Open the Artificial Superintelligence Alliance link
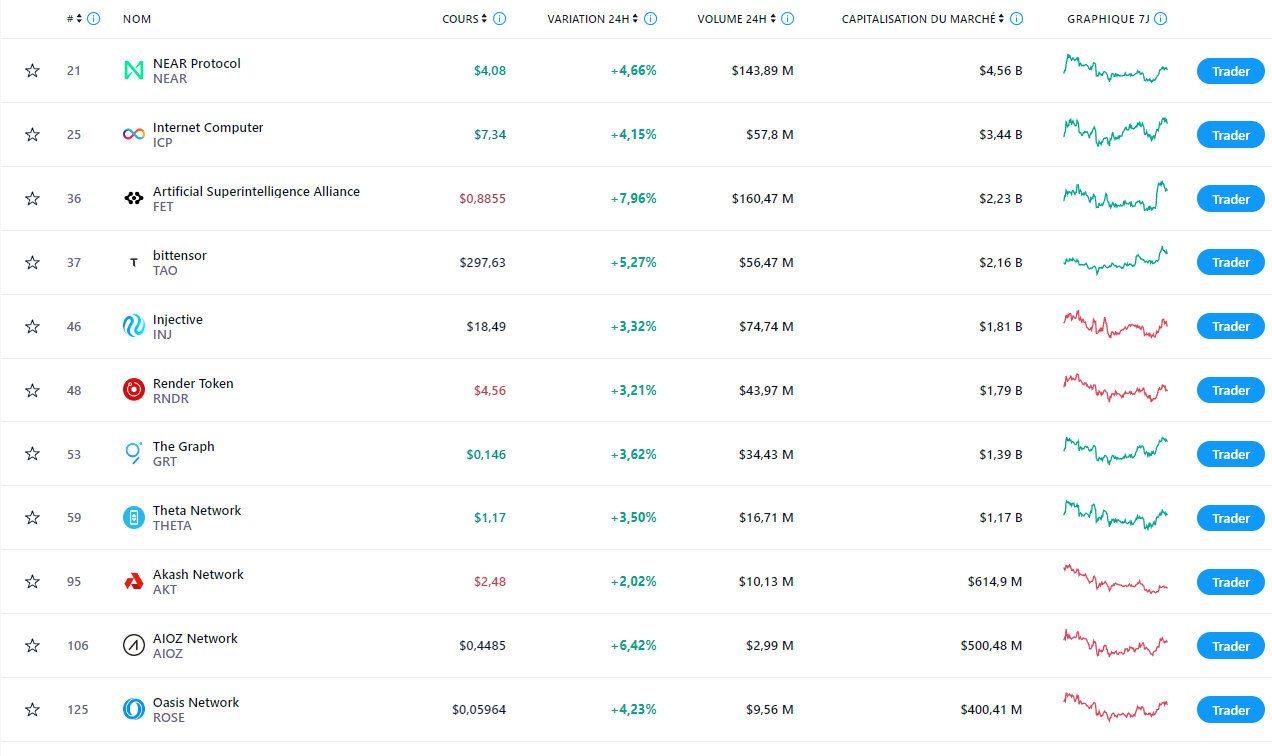 (256, 191)
